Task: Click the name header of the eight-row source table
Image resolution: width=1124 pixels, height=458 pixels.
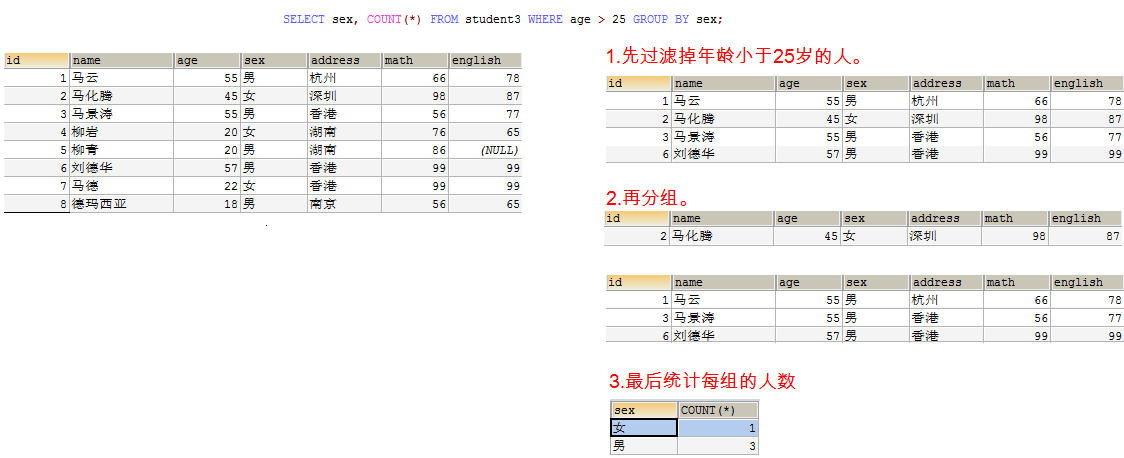Action: click(x=121, y=60)
